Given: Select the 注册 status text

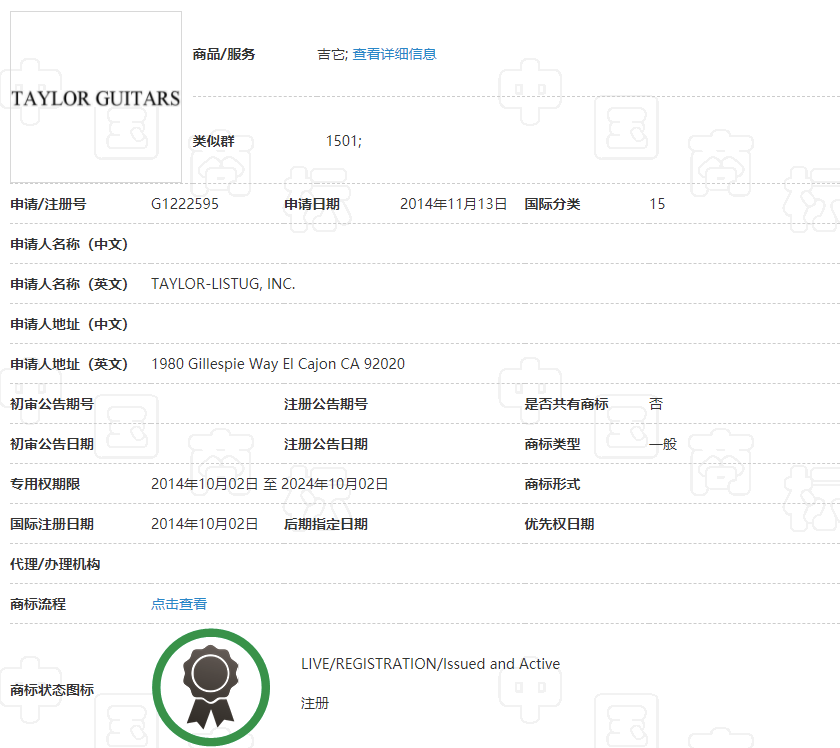Looking at the screenshot, I should point(315,703).
